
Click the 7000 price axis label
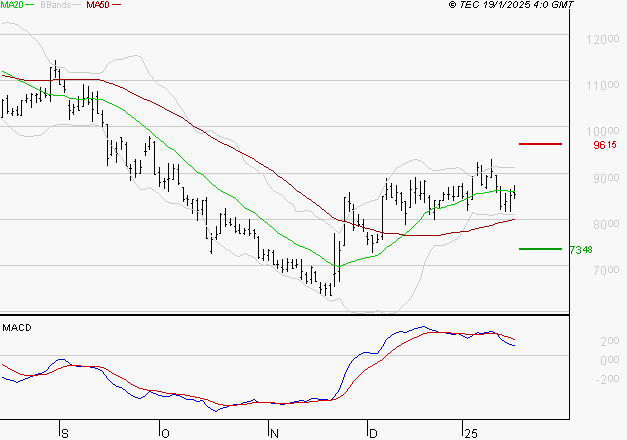click(599, 271)
